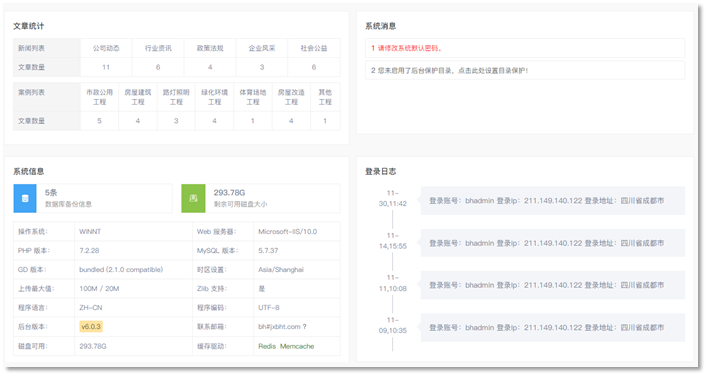Click the MySQL version 5.7.37 value
707x376 pixels.
[x=268, y=250]
